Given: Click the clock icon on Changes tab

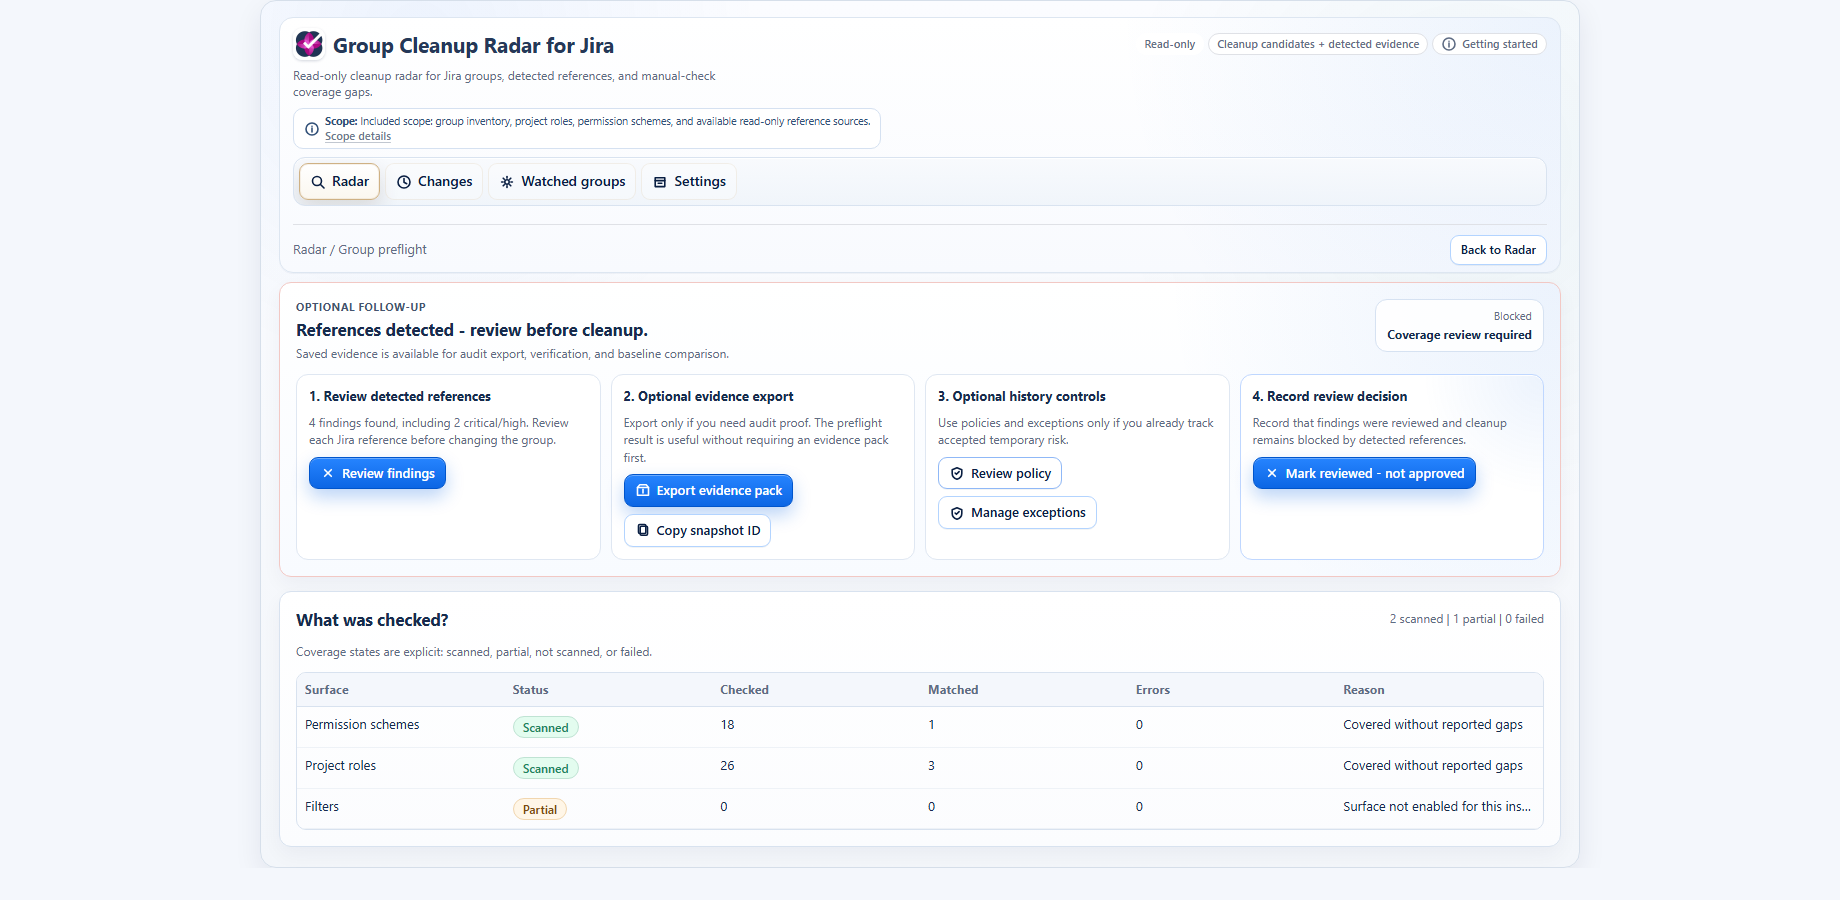Looking at the screenshot, I should (x=404, y=182).
